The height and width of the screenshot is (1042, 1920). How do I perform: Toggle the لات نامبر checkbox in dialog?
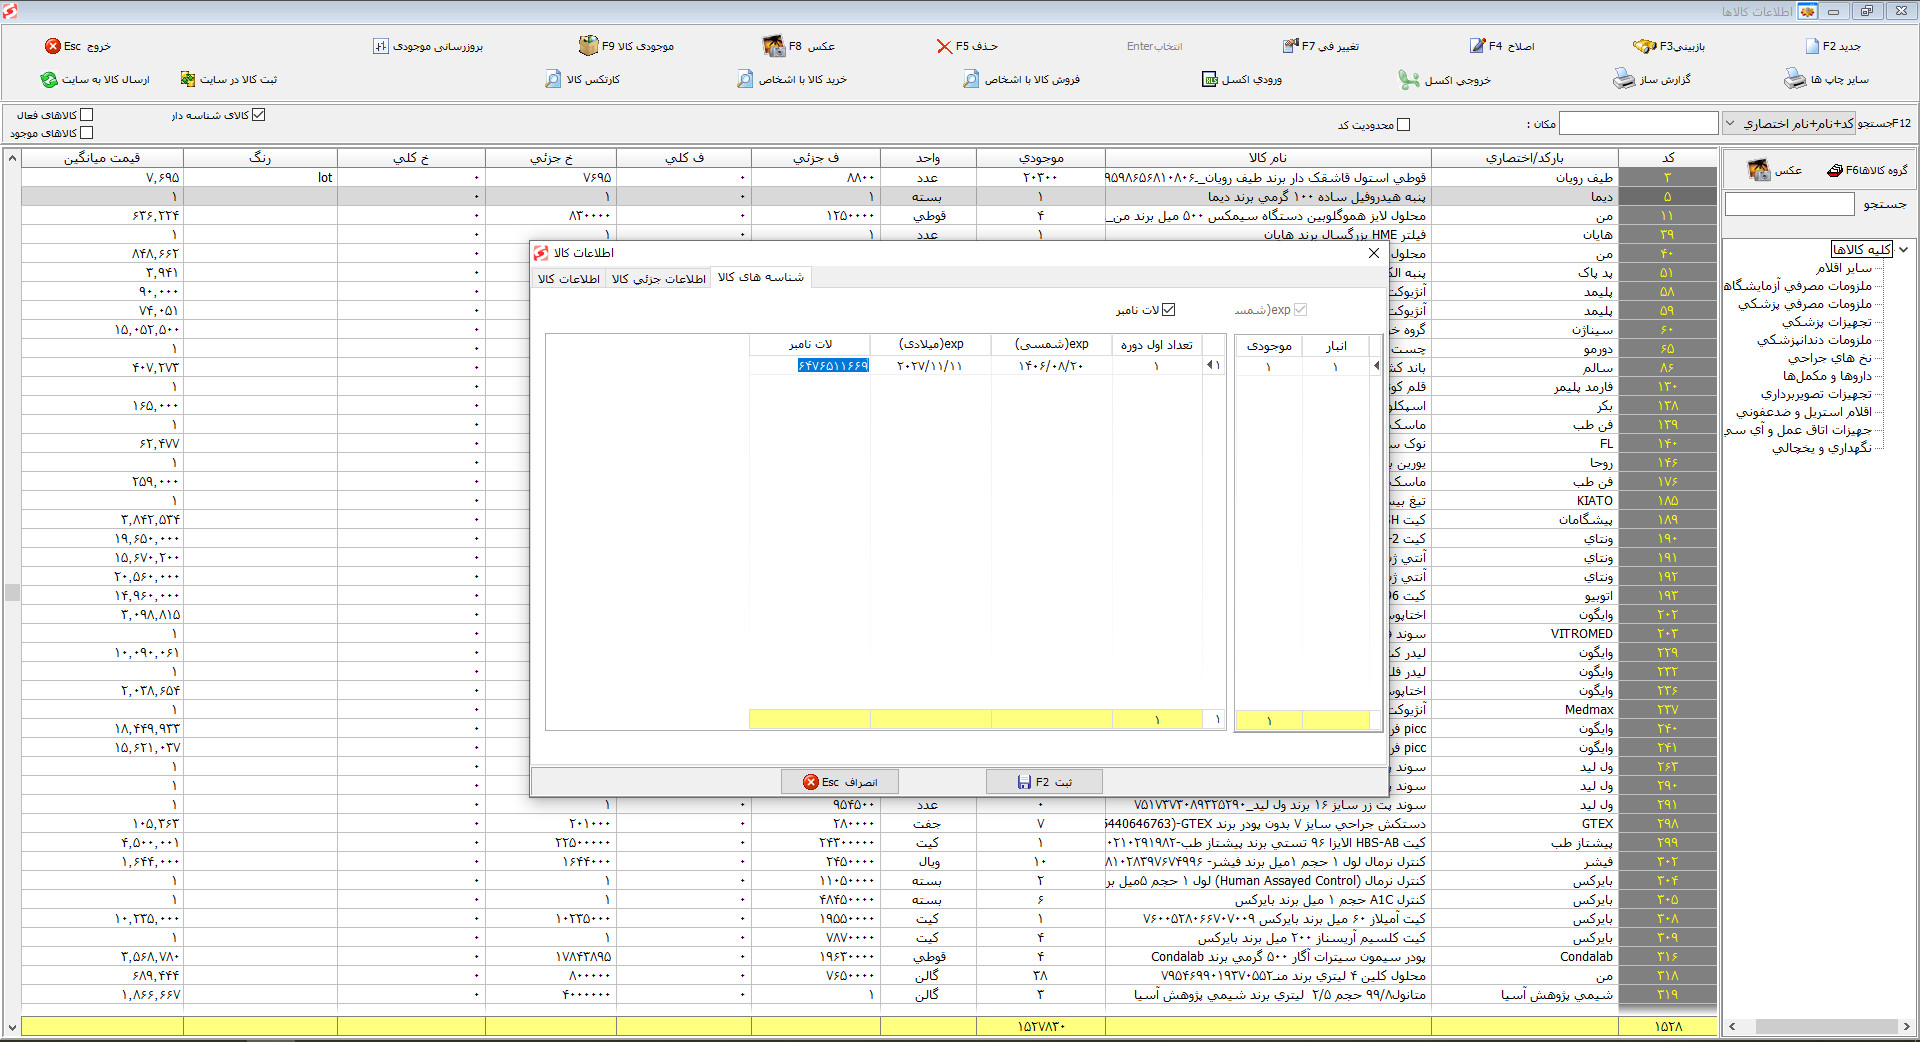[x=1169, y=310]
